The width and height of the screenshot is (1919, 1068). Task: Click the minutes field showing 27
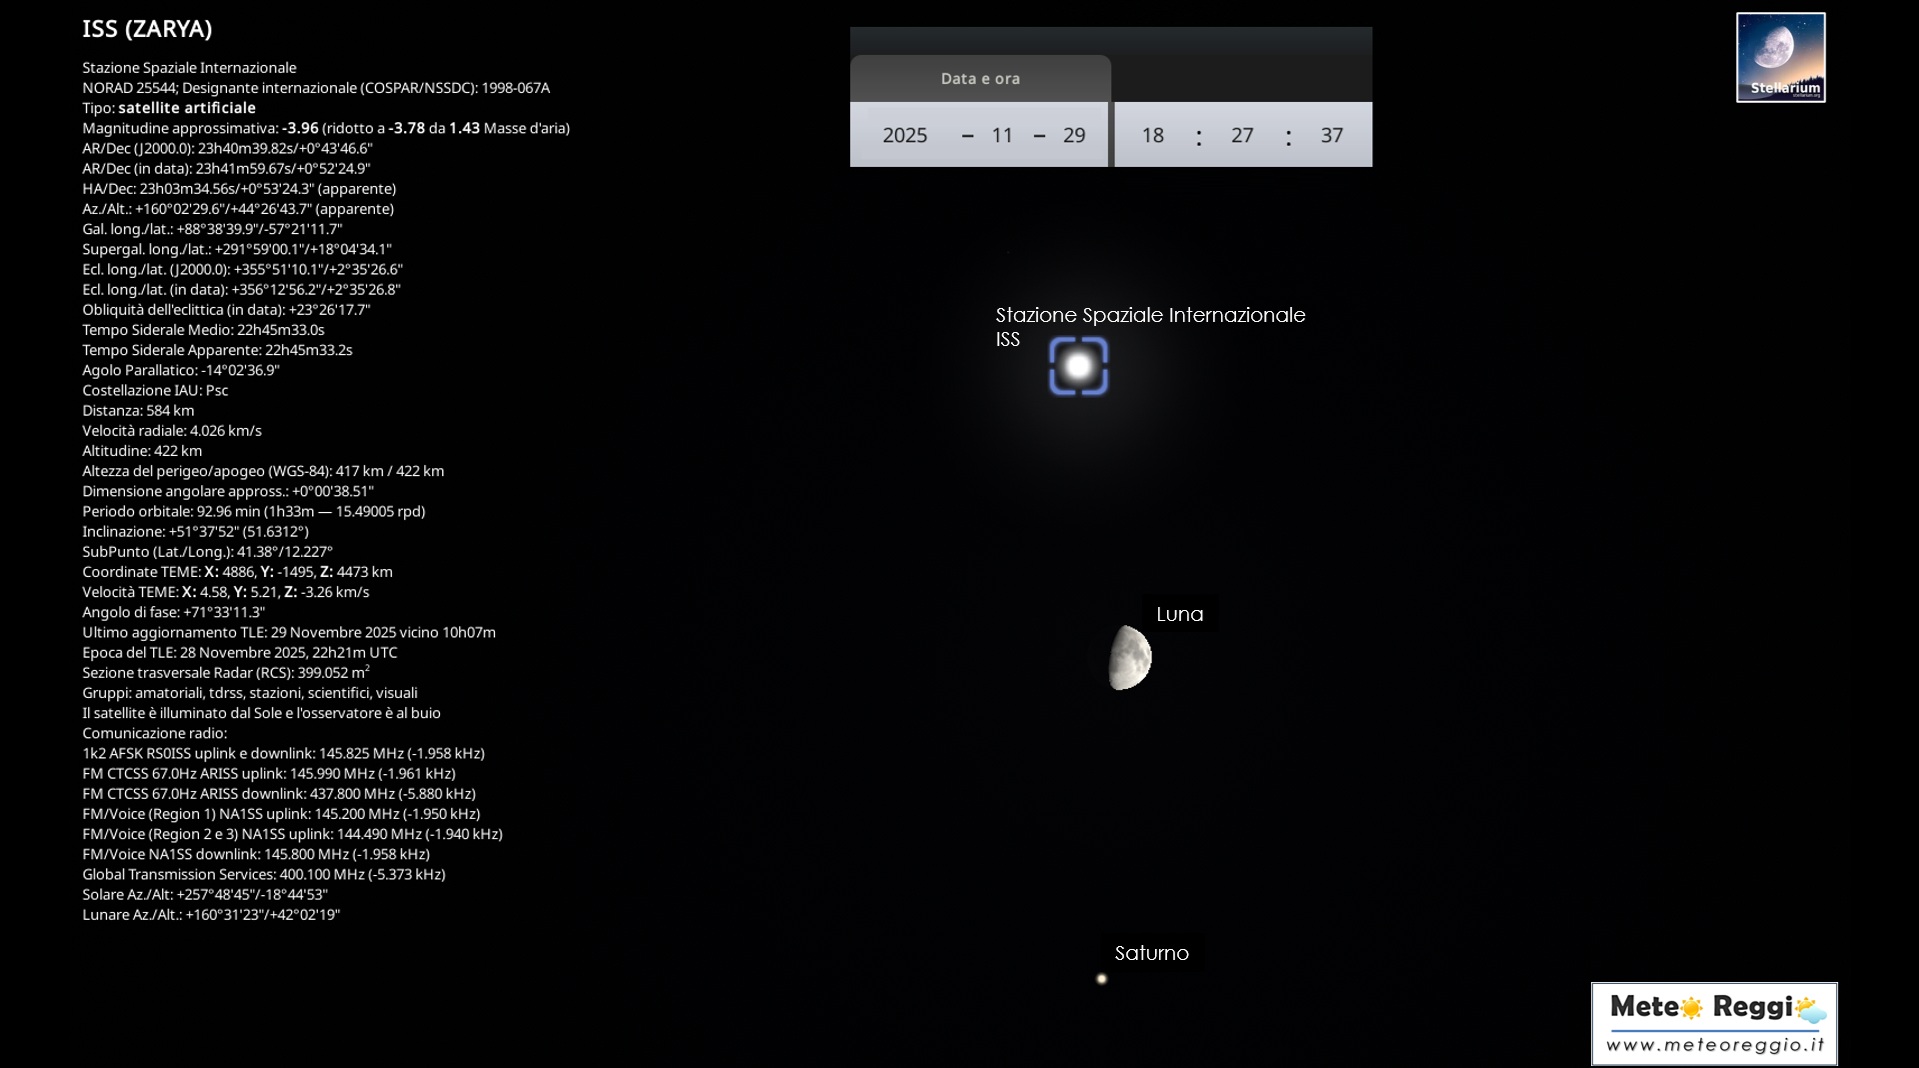[x=1242, y=135]
